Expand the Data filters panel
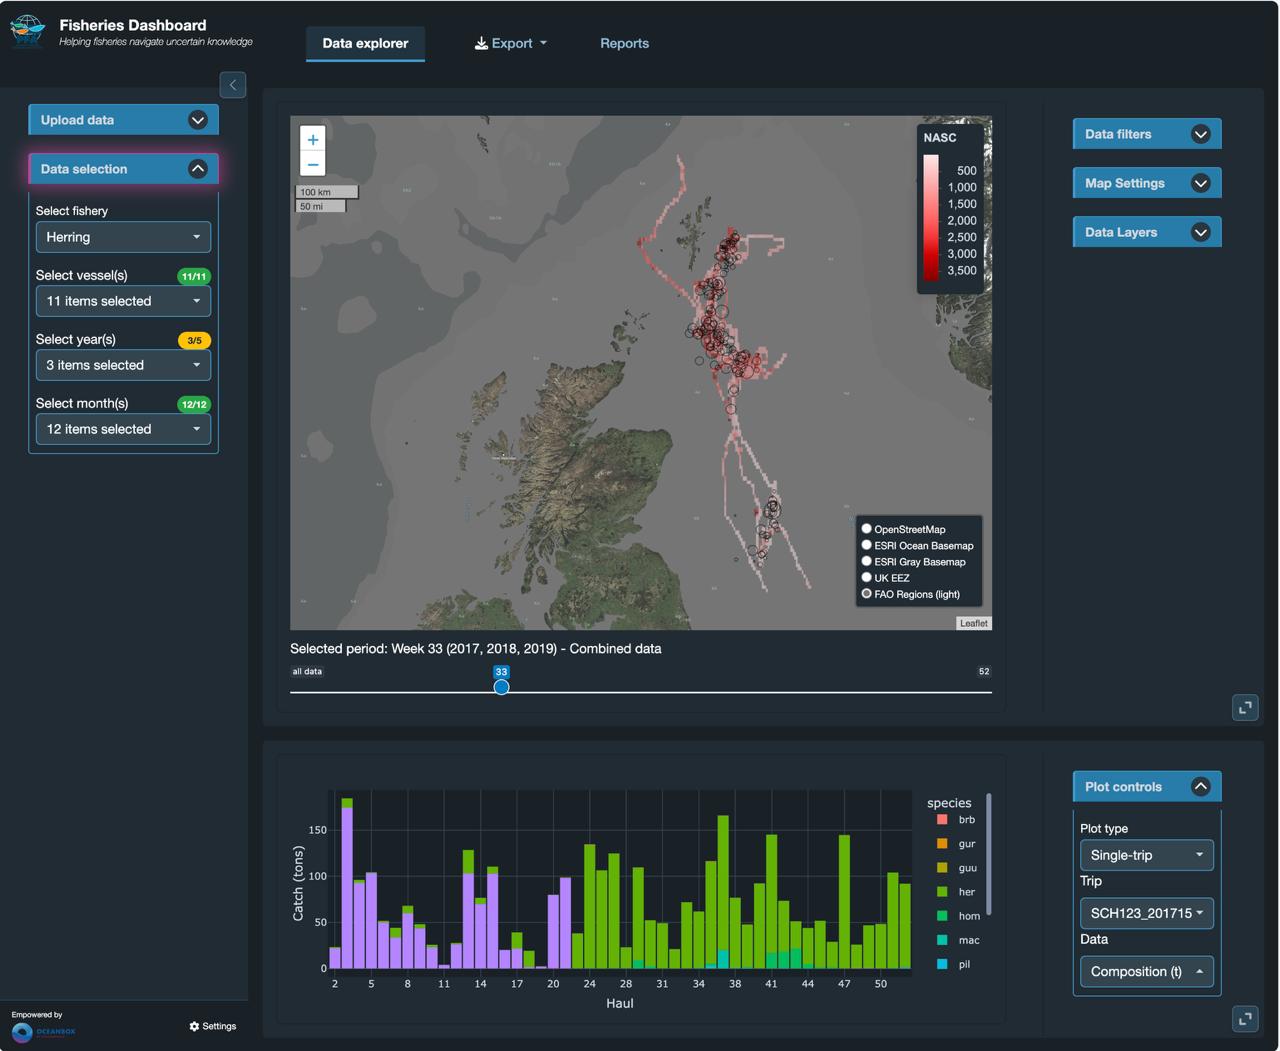1280x1051 pixels. coord(1146,133)
